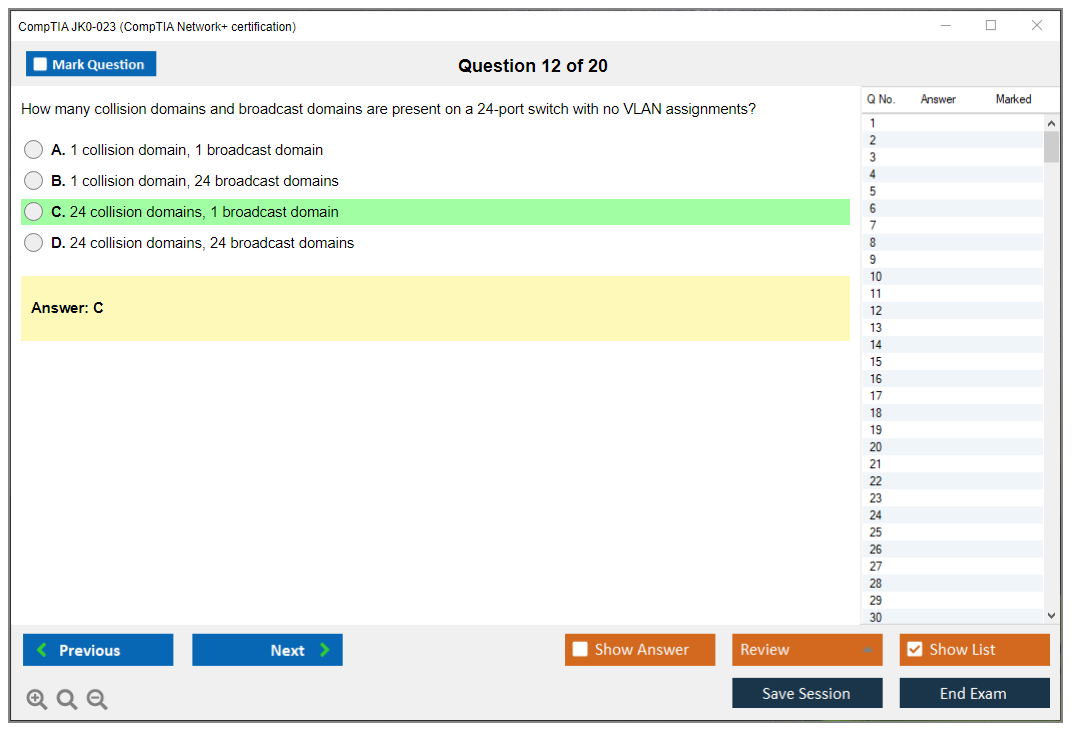Click the Save Session button

click(806, 693)
